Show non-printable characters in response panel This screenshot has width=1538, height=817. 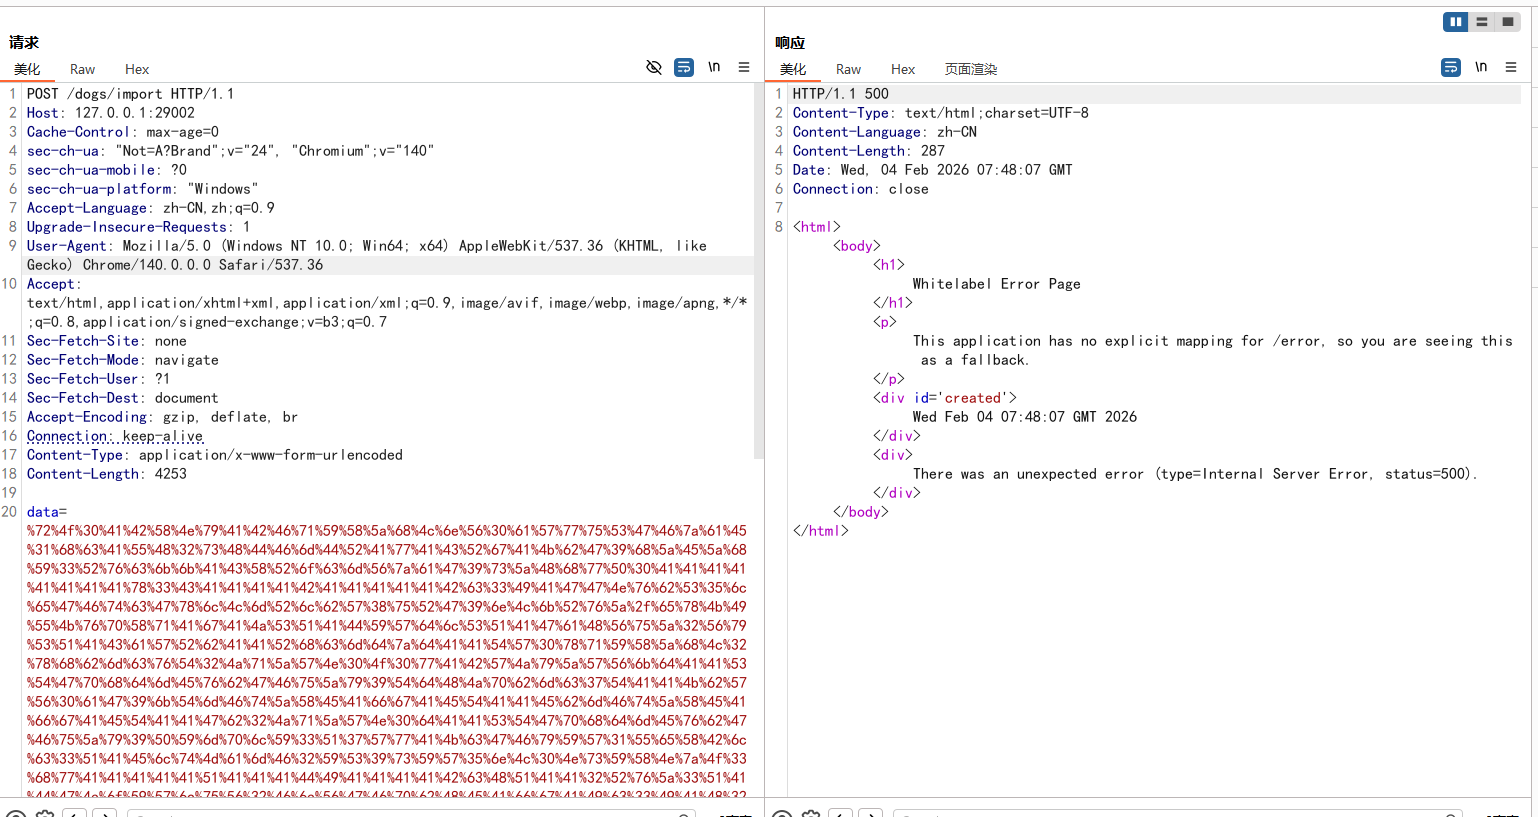[1481, 67]
